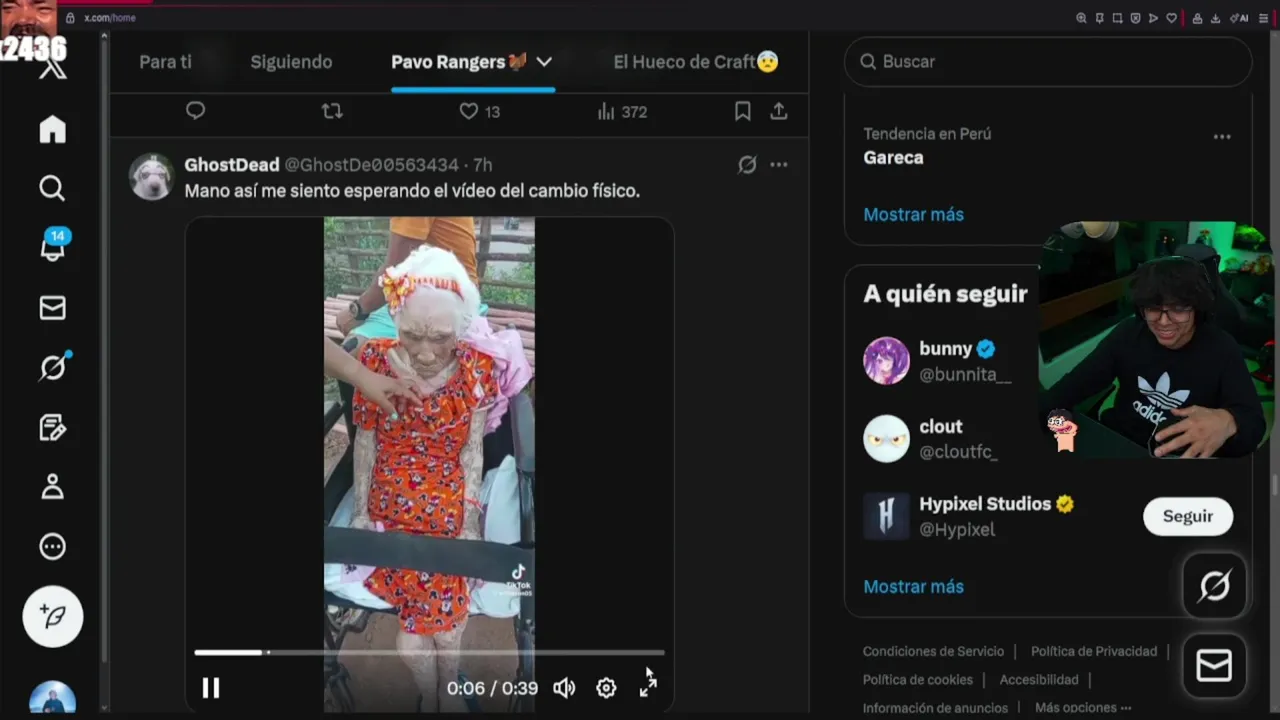Open the El Hueco de Craft tab

pos(696,62)
